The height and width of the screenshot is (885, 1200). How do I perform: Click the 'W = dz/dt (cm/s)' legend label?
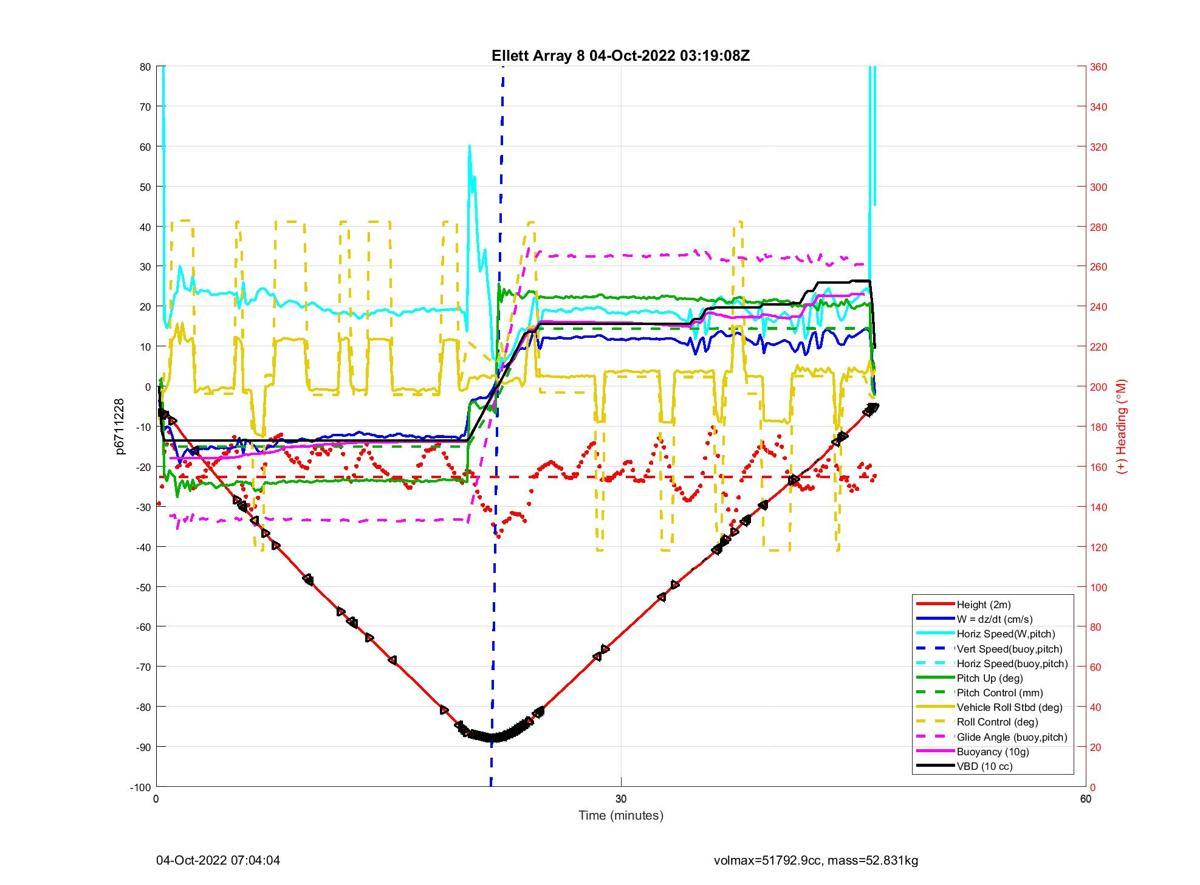tap(995, 619)
